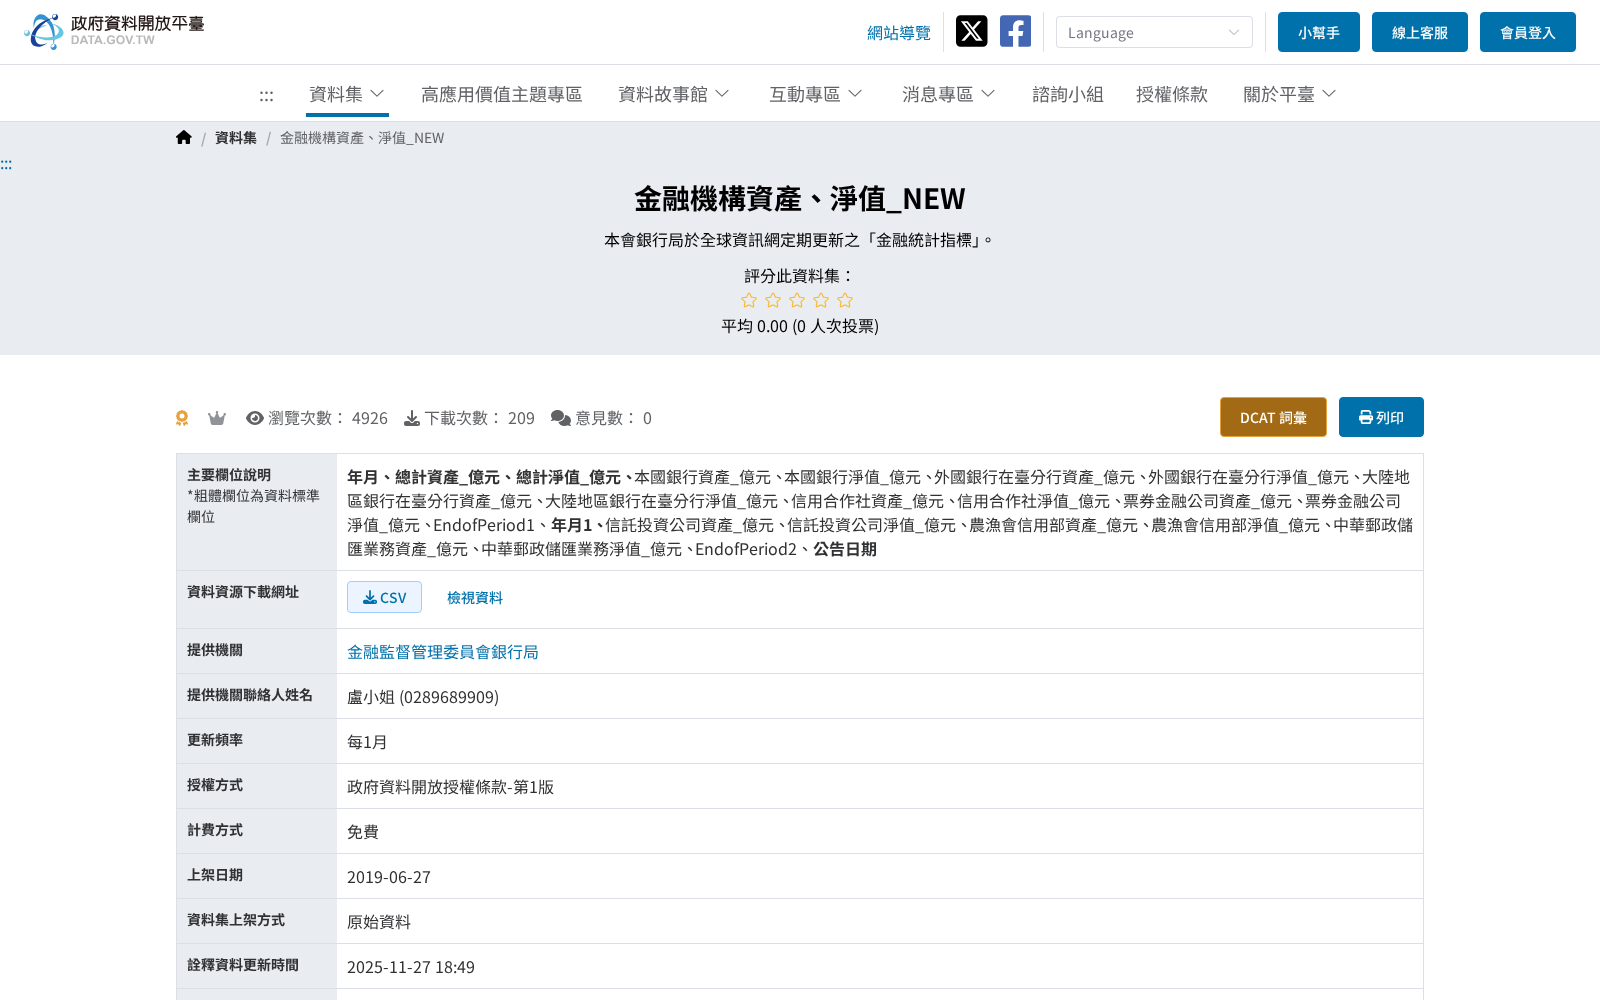Click the 主要欄位說明 row label
Image resolution: width=1600 pixels, height=1000 pixels.
229,475
